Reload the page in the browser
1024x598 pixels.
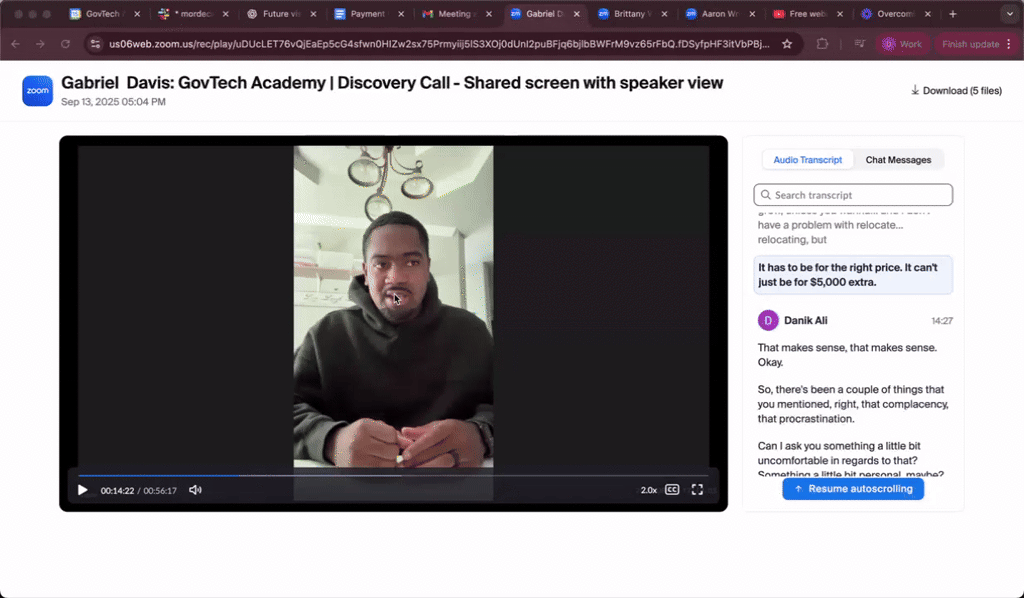coord(65,44)
